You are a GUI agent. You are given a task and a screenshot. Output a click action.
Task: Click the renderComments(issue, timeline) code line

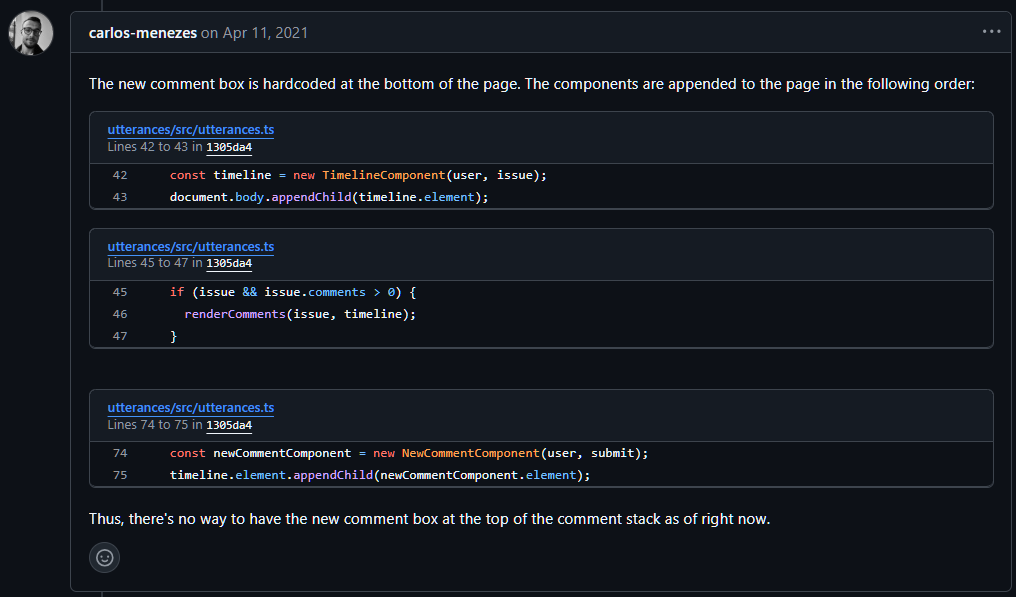299,314
